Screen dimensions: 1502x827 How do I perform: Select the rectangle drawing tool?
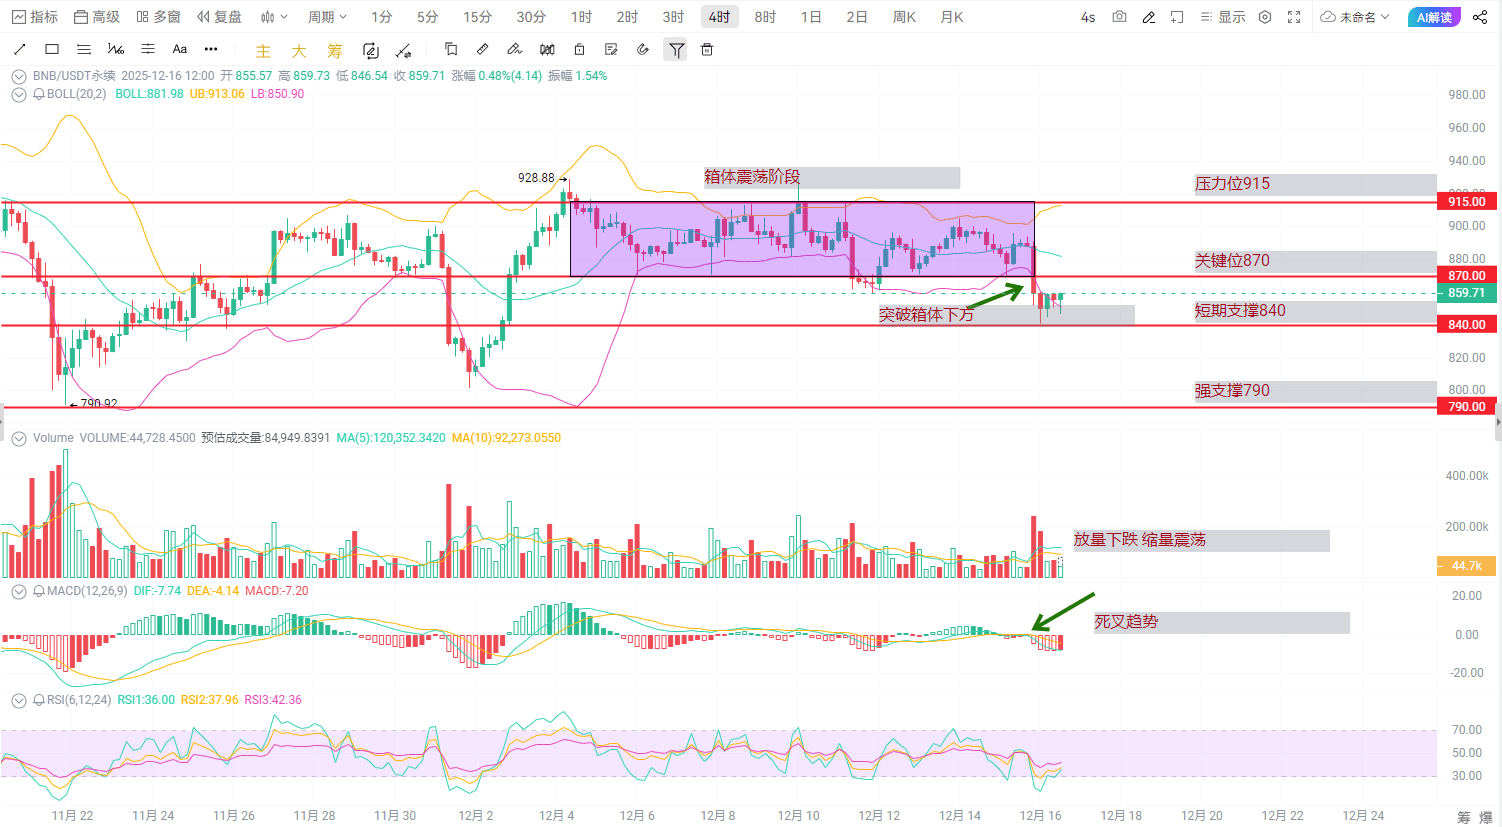coord(52,49)
